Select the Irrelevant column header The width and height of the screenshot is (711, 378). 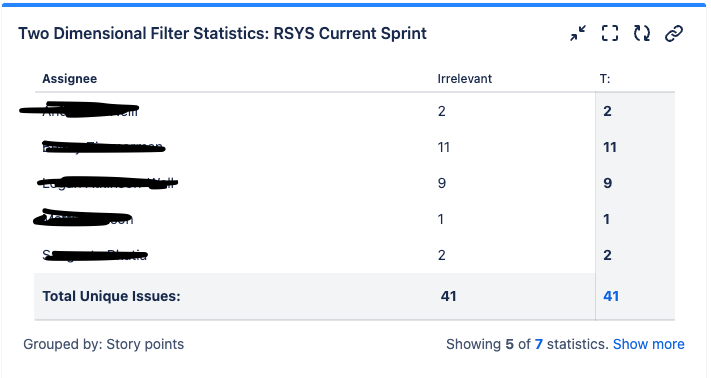point(464,78)
